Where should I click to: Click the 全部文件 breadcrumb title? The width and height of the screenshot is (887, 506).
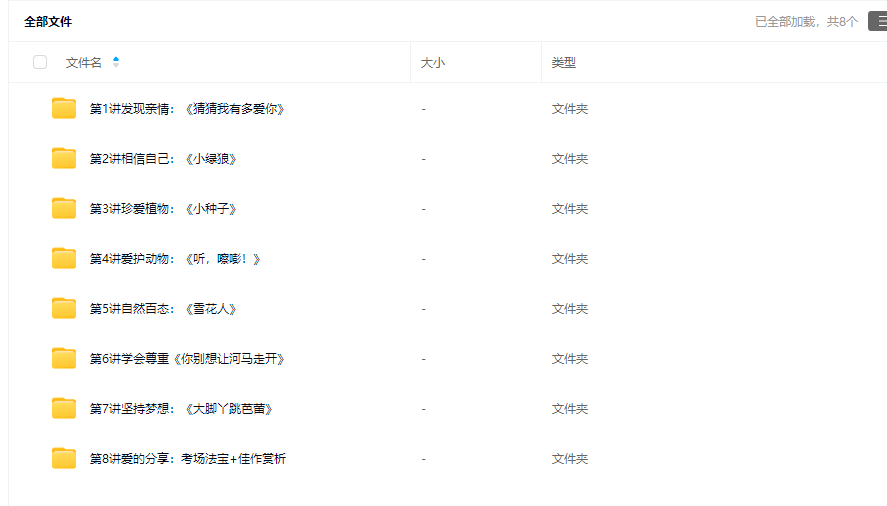(x=48, y=21)
